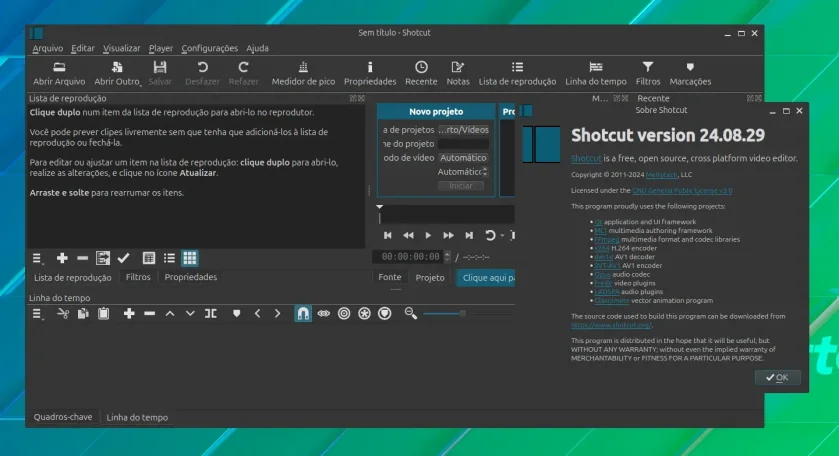Click the project name input field
The width and height of the screenshot is (840, 456).
point(463,144)
